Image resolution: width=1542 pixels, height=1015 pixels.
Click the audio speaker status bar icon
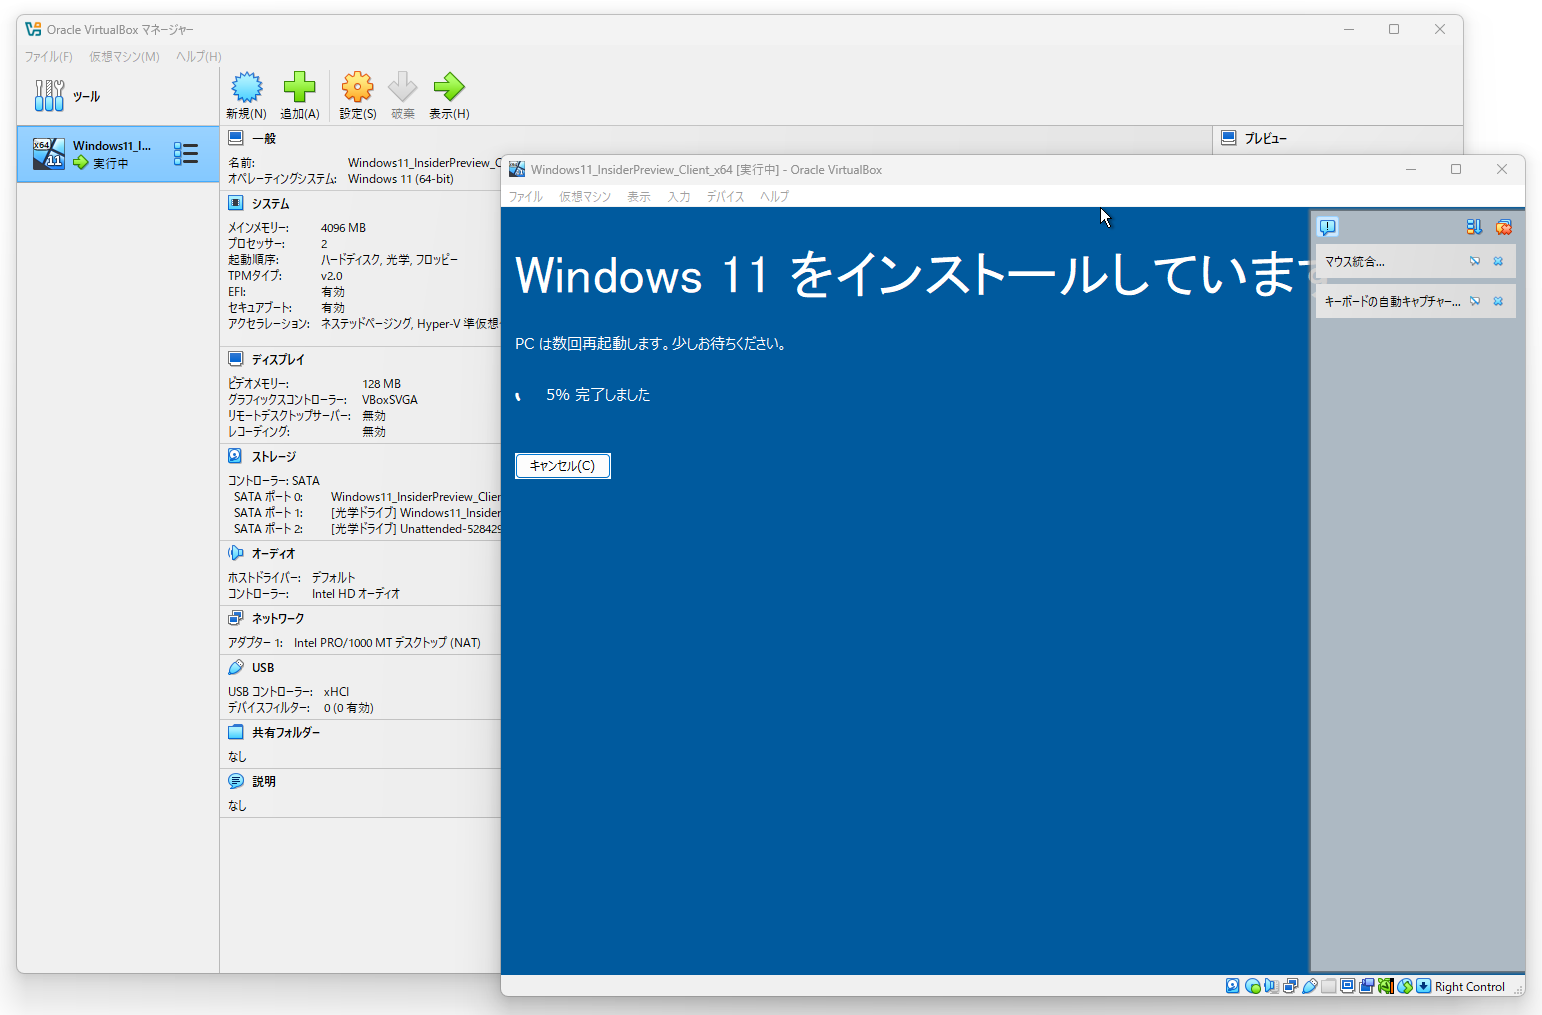[1271, 986]
